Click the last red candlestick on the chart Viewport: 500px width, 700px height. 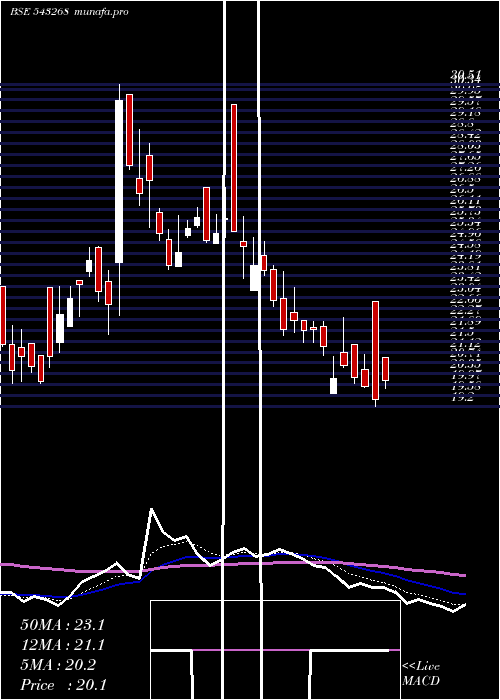pyautogui.click(x=385, y=369)
